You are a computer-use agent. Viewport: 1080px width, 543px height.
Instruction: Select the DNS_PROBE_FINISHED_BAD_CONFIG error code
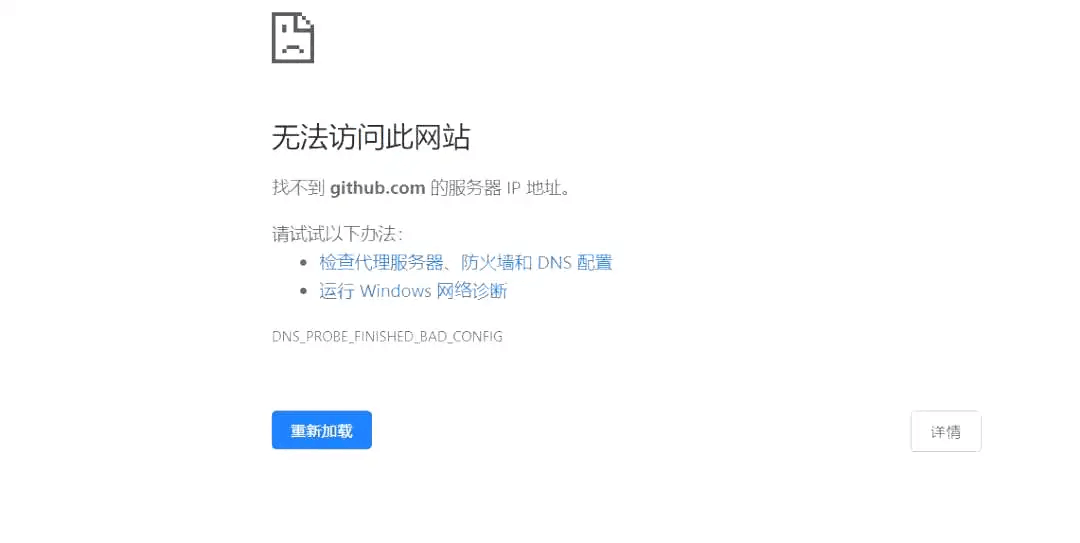pyautogui.click(x=387, y=337)
